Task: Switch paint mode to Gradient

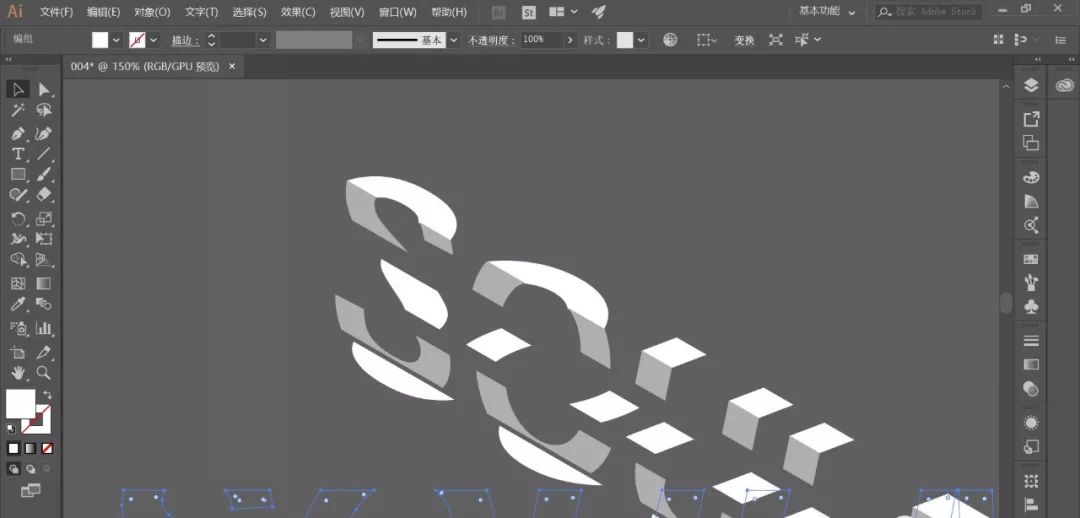Action: [x=30, y=448]
